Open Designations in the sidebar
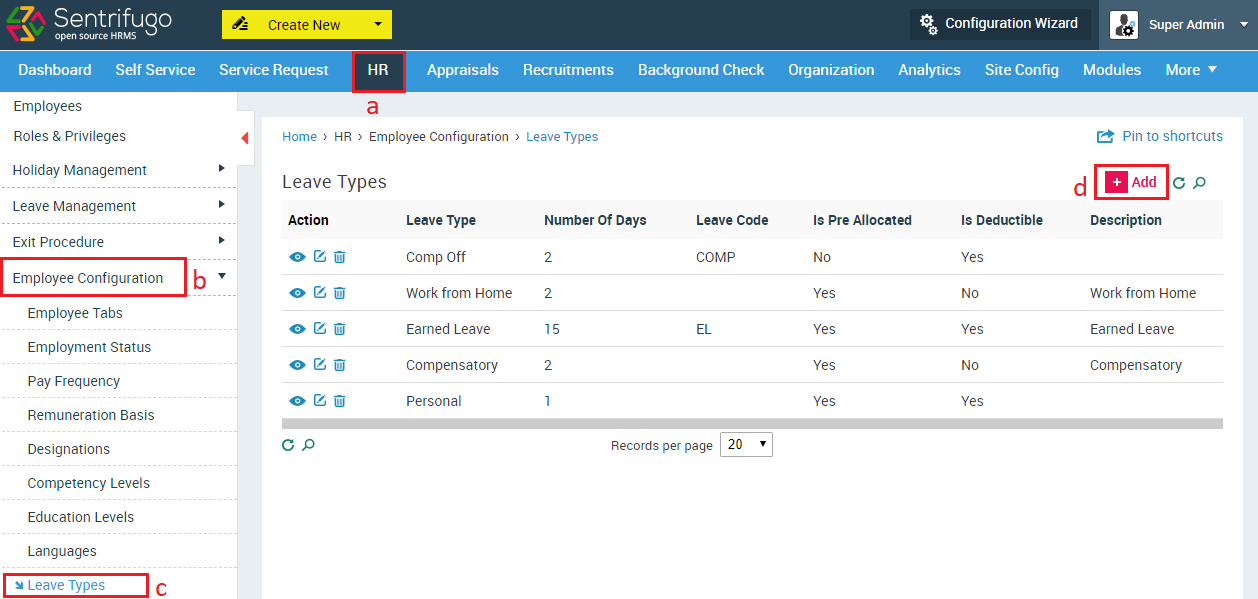The height and width of the screenshot is (599, 1258). tap(69, 449)
